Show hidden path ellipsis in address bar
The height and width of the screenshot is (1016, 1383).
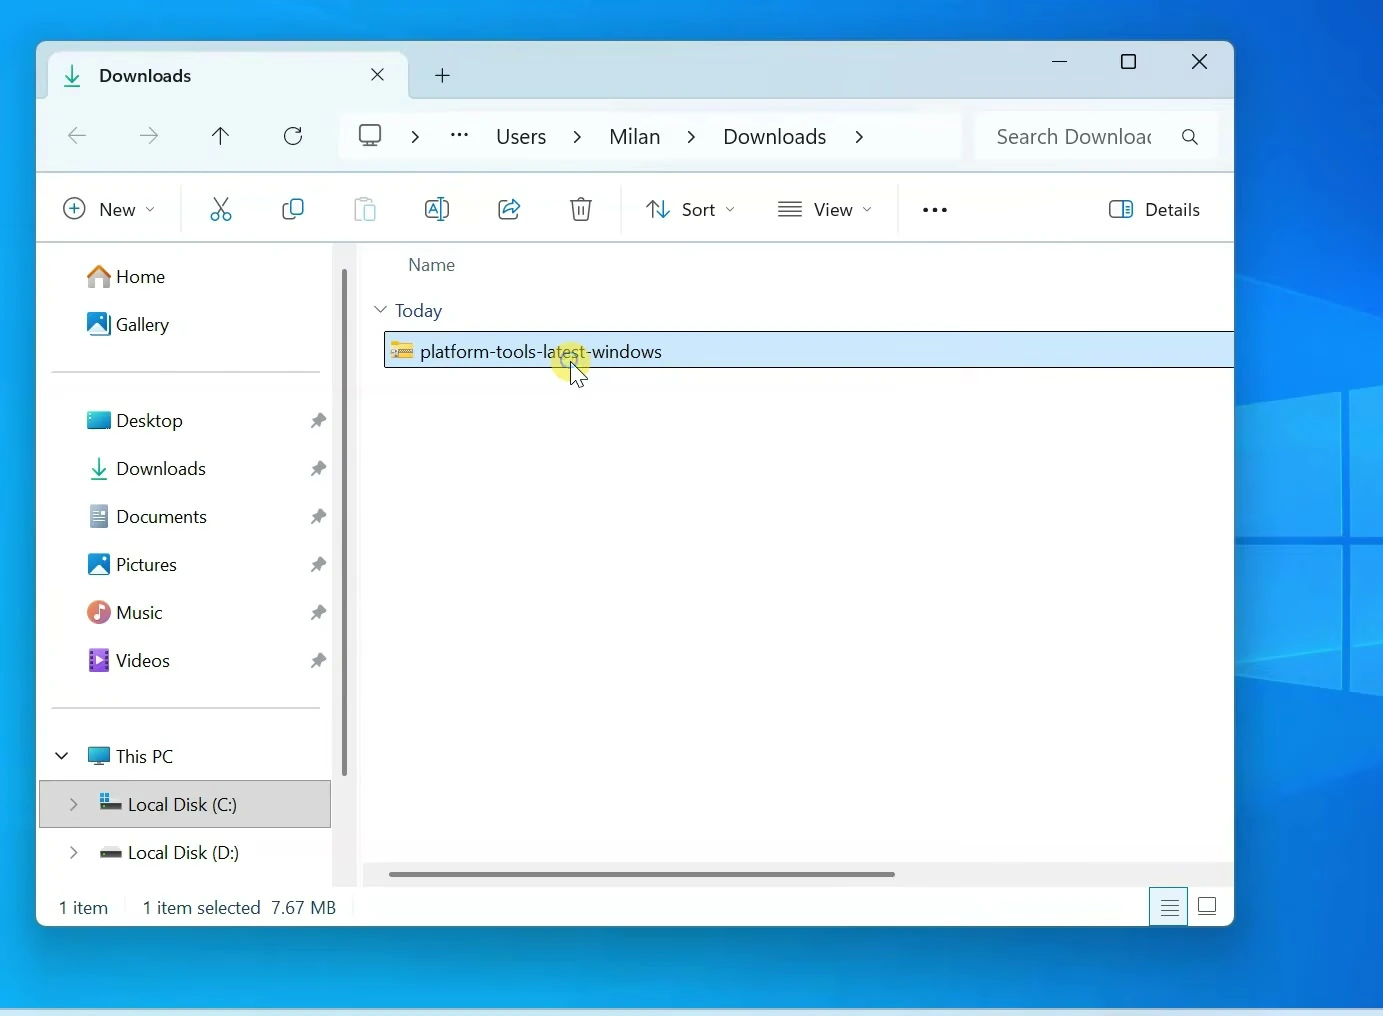click(x=460, y=136)
